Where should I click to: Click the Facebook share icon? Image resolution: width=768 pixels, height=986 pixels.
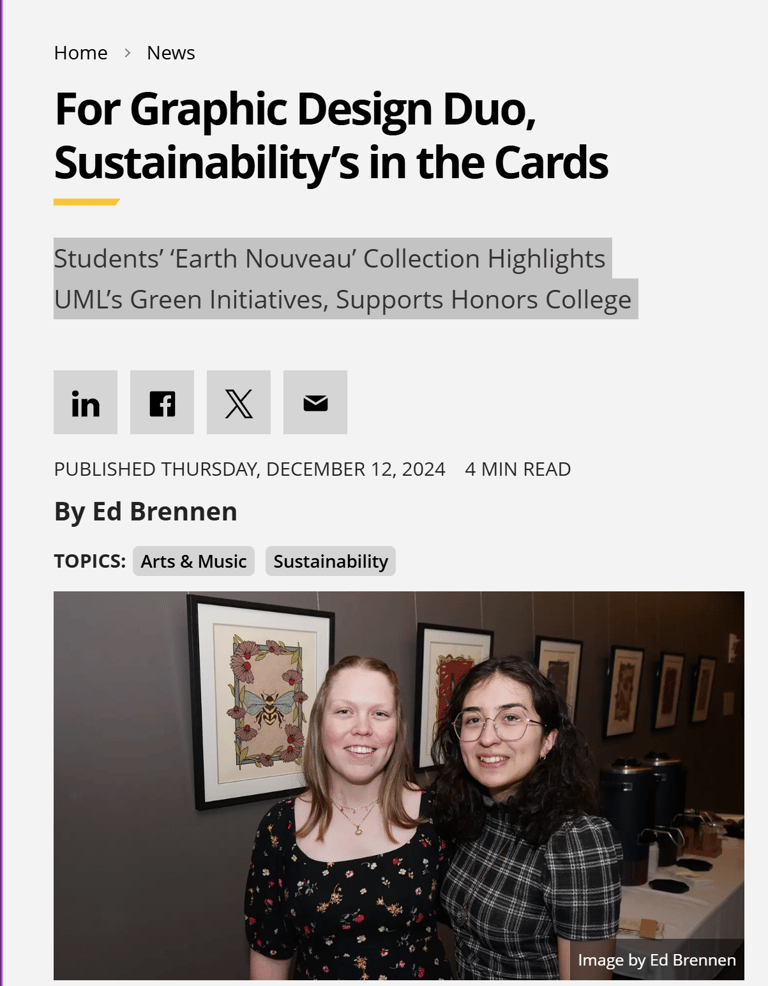[162, 403]
